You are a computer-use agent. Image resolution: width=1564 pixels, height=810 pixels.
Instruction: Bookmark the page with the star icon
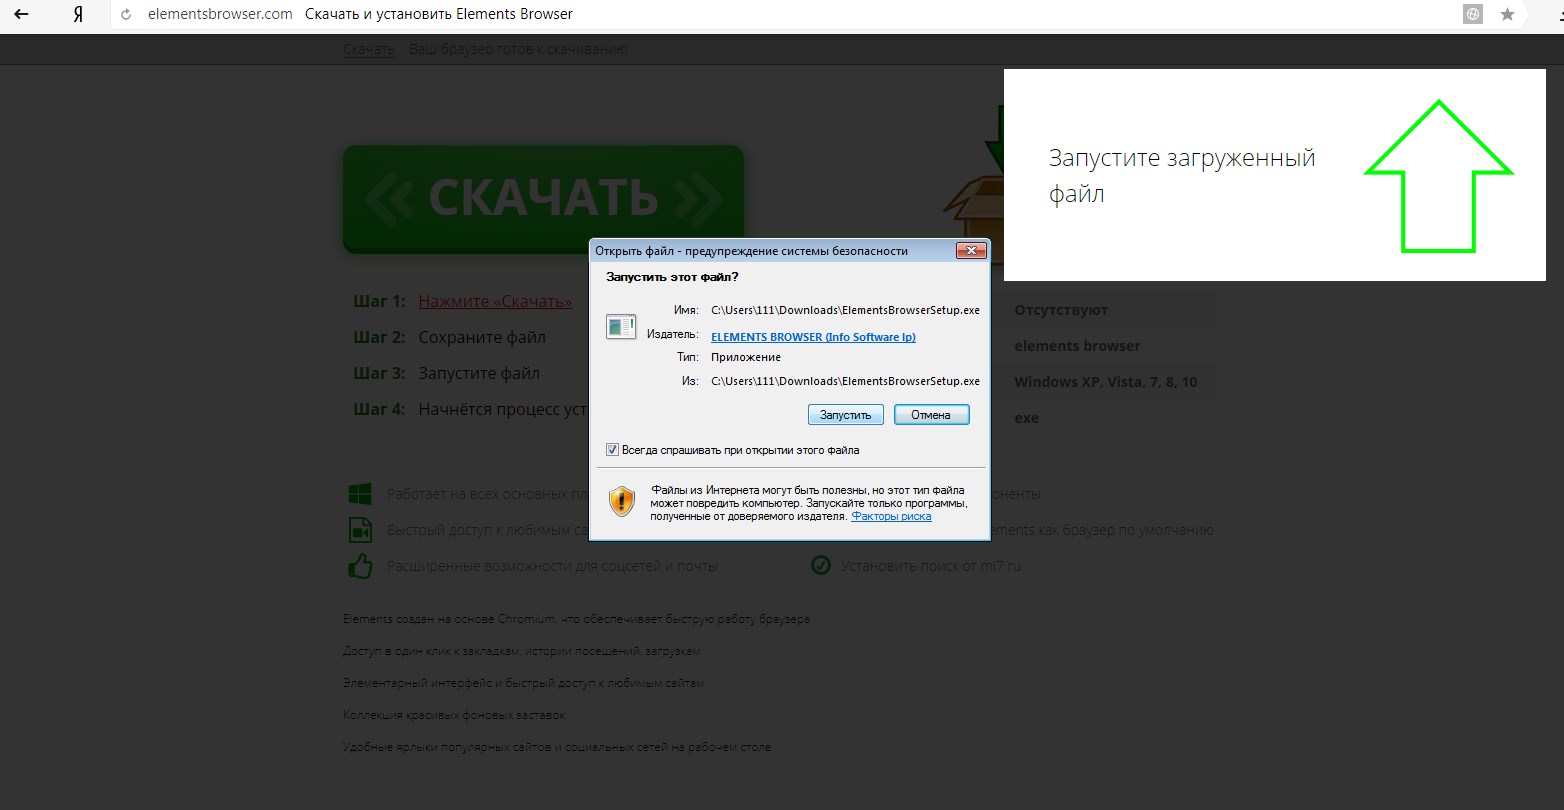tap(1507, 15)
